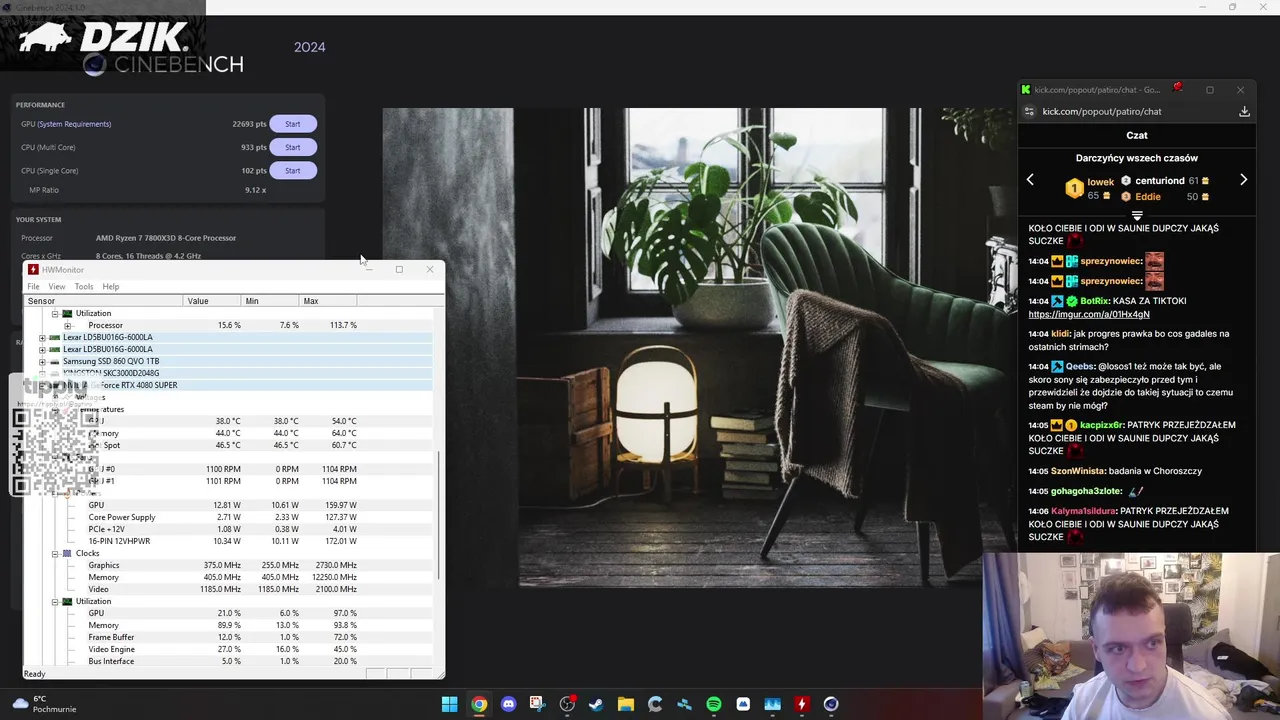
Task: Click the Min column header
Action: tap(271, 301)
